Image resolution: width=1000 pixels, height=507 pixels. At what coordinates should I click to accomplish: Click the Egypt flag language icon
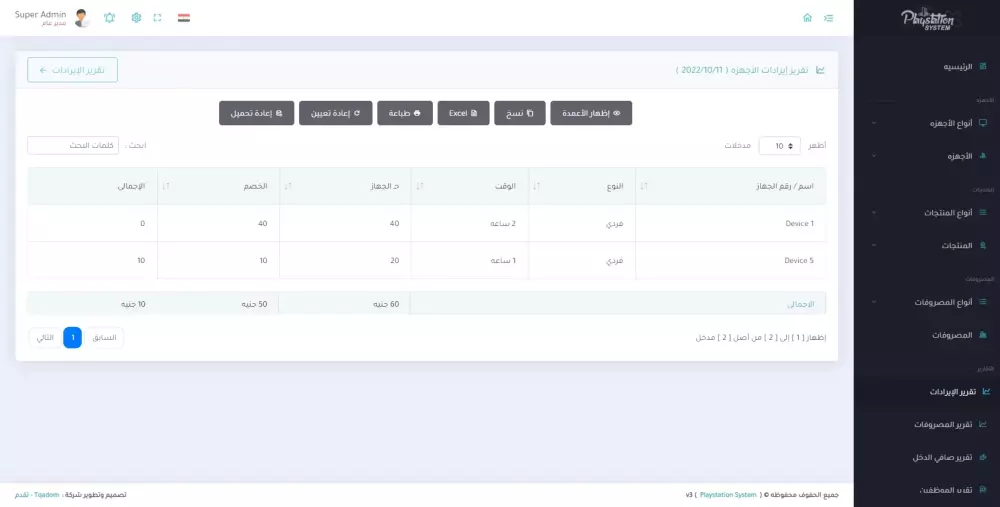(x=184, y=18)
